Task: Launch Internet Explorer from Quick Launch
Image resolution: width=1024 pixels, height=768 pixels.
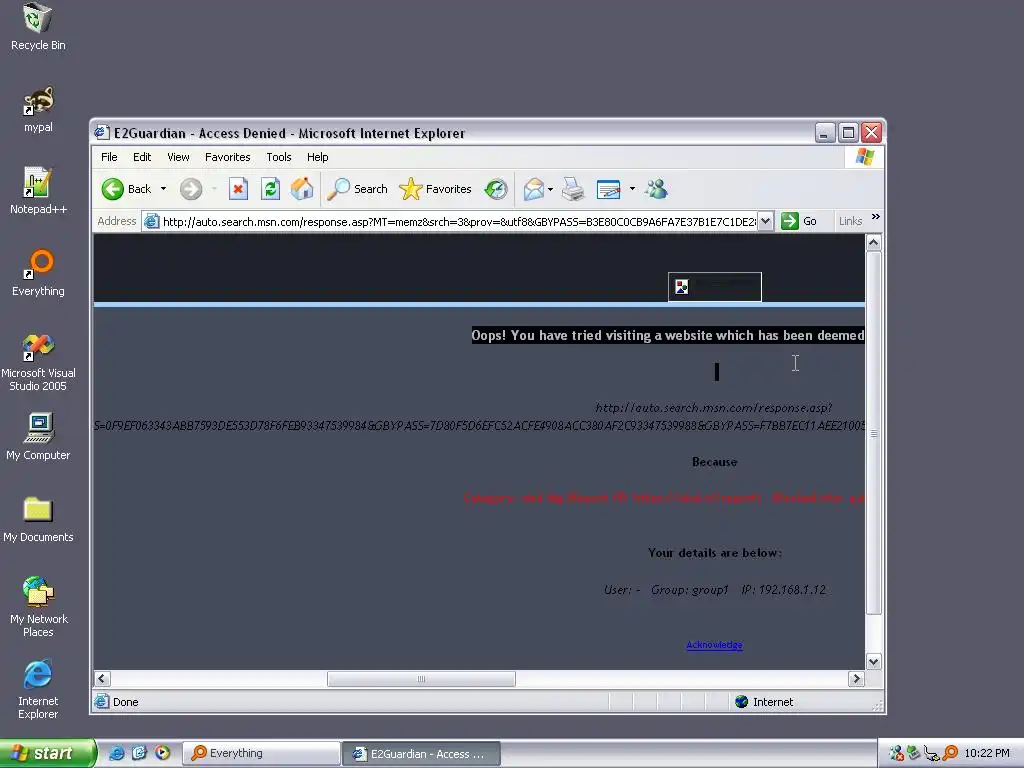Action: pyautogui.click(x=116, y=753)
